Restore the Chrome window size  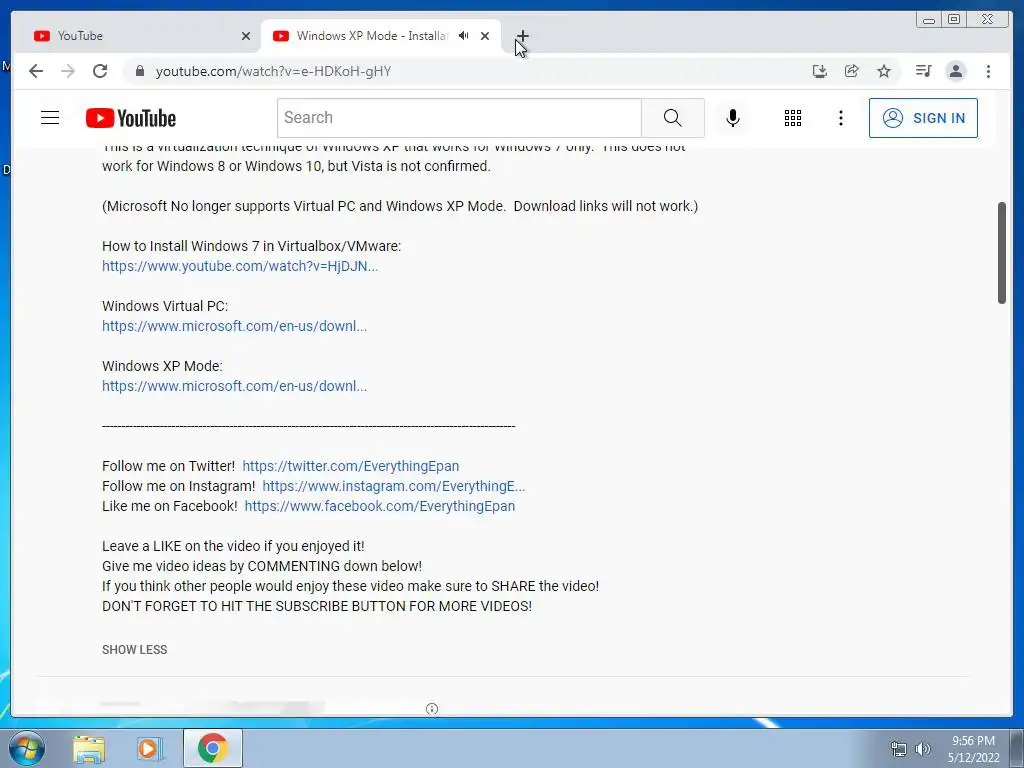point(953,20)
